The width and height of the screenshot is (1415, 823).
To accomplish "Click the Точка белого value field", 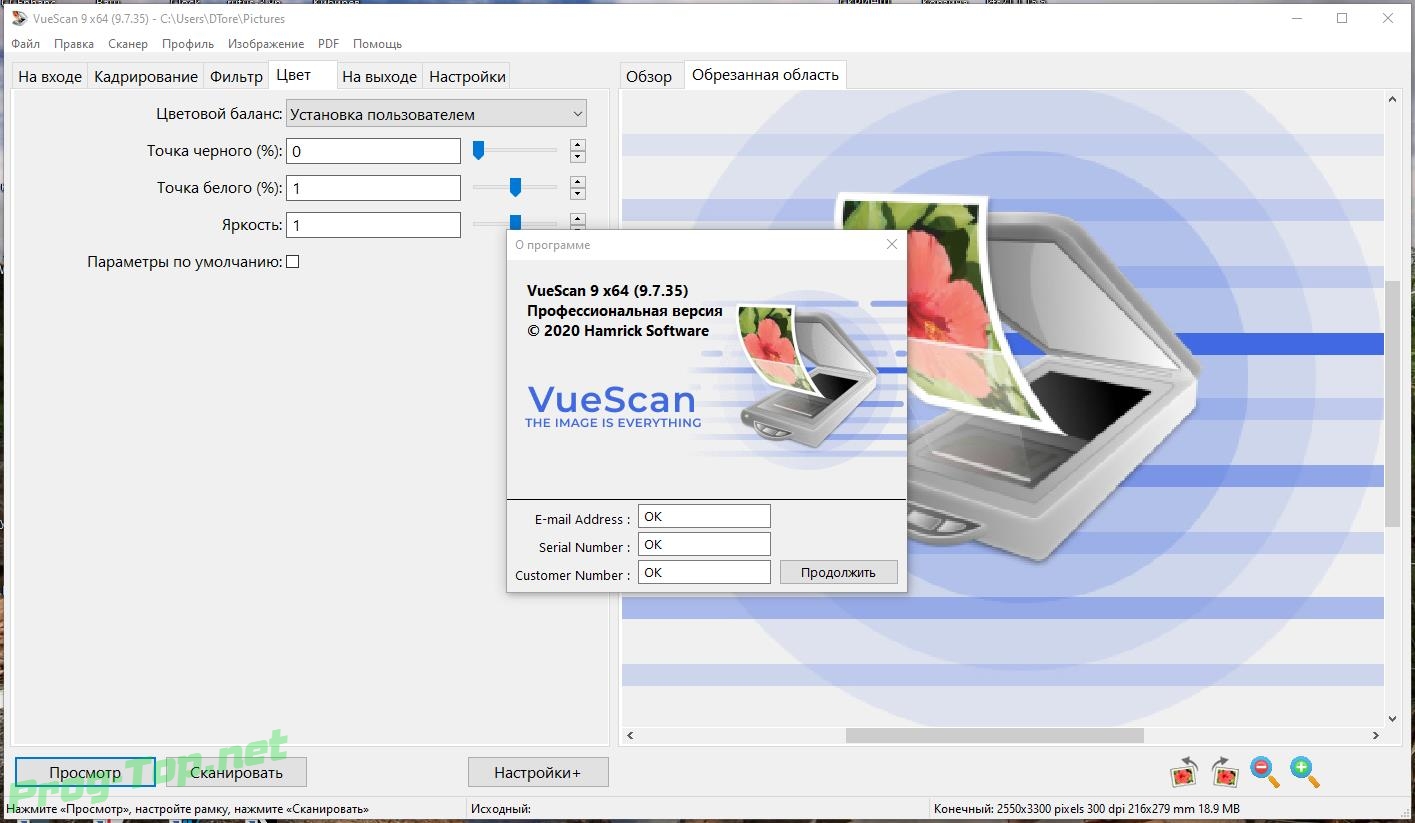I will pos(373,188).
